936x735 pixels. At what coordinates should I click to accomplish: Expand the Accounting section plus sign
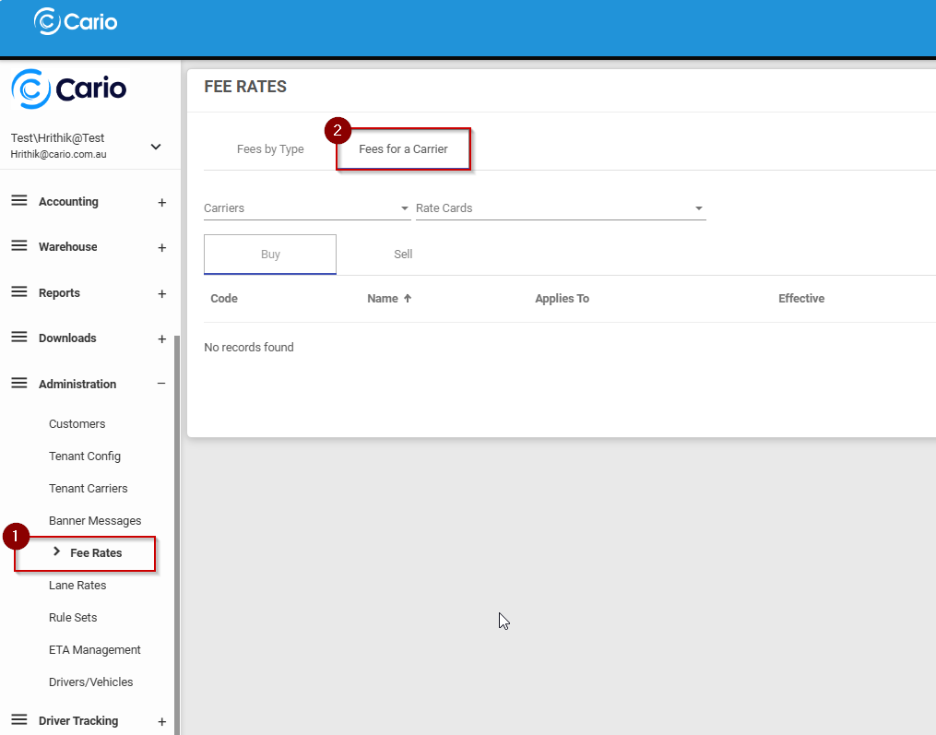(x=162, y=202)
